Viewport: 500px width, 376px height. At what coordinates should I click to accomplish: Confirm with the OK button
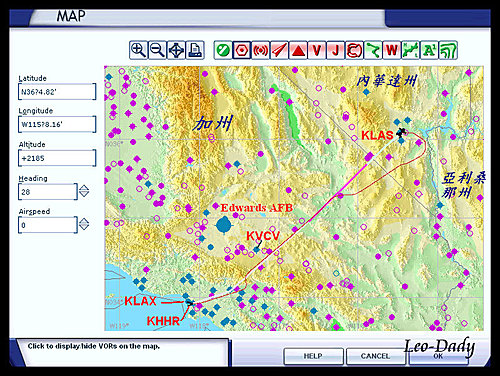438,356
